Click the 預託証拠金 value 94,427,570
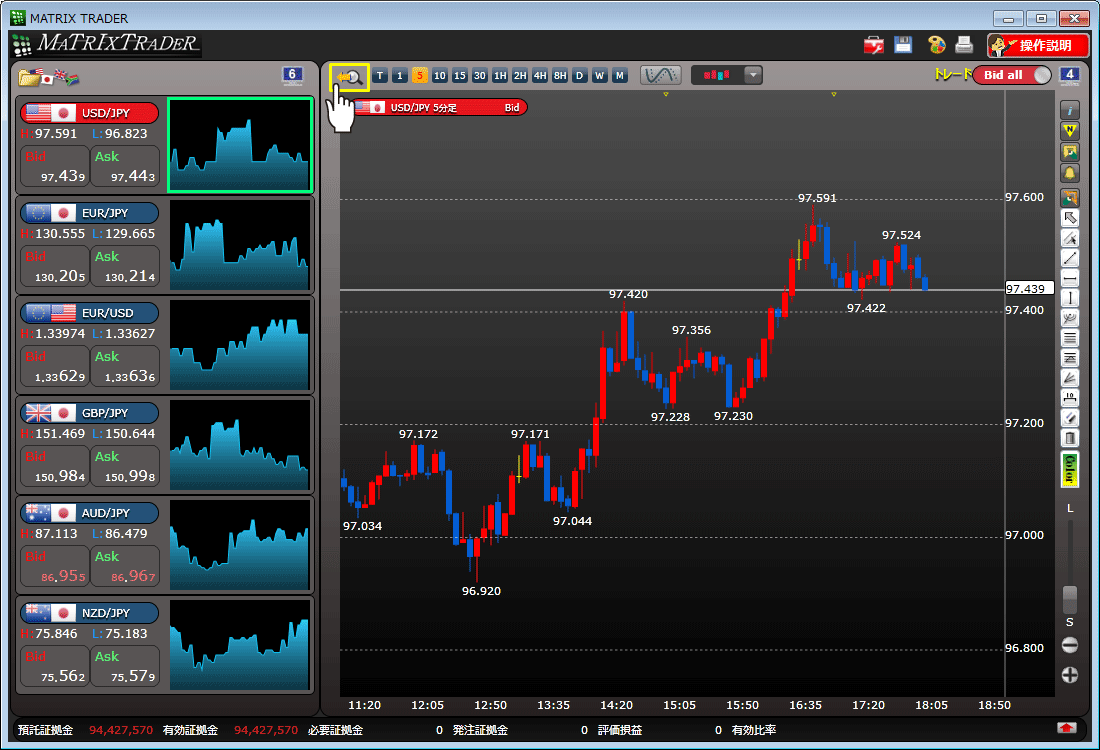1100x750 pixels. click(121, 730)
